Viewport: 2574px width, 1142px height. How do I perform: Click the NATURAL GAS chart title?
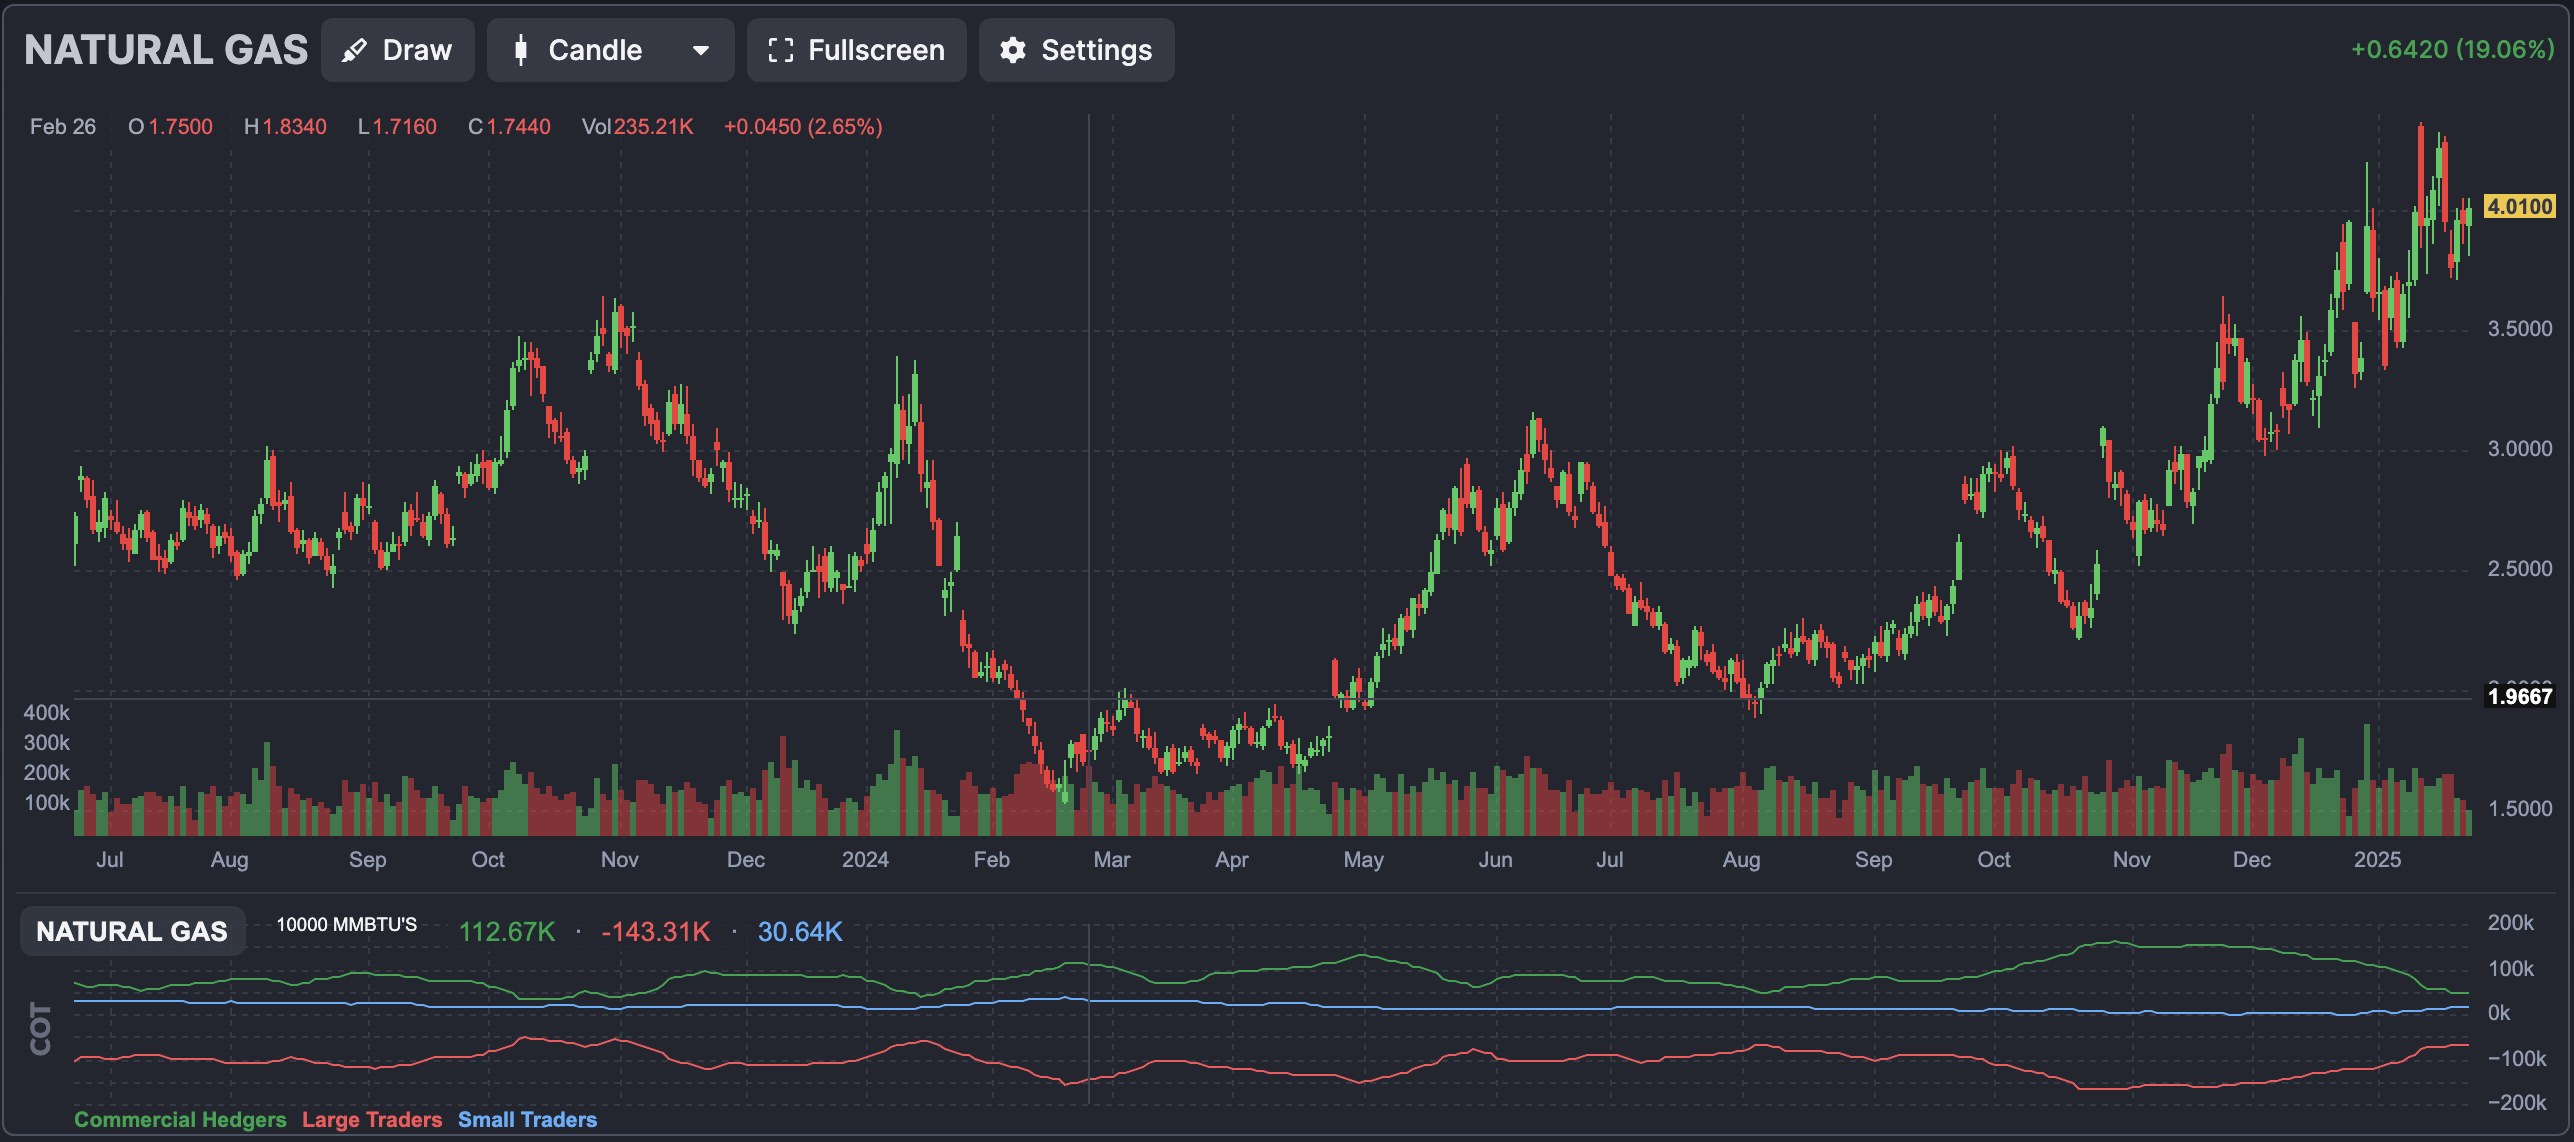pyautogui.click(x=166, y=50)
